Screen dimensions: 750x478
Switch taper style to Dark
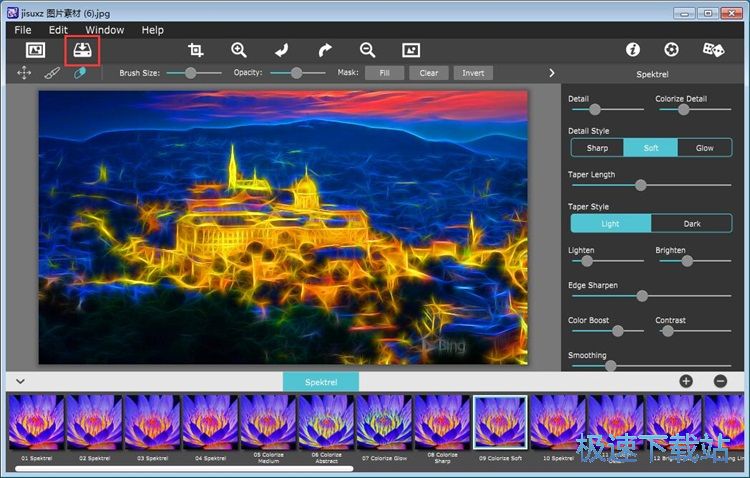point(691,223)
